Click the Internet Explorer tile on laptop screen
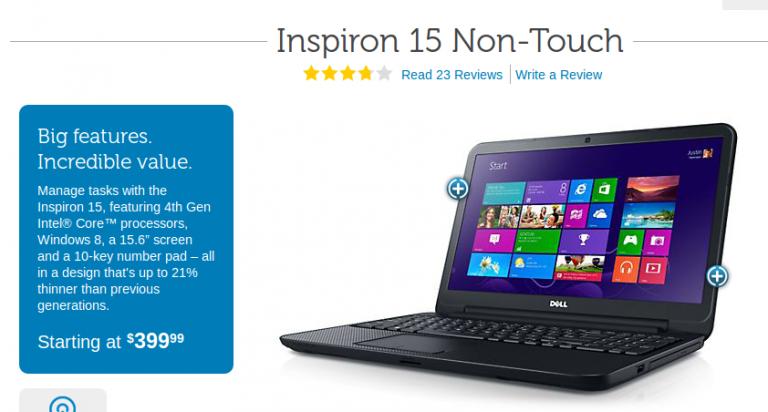768x412 pixels. coord(580,190)
